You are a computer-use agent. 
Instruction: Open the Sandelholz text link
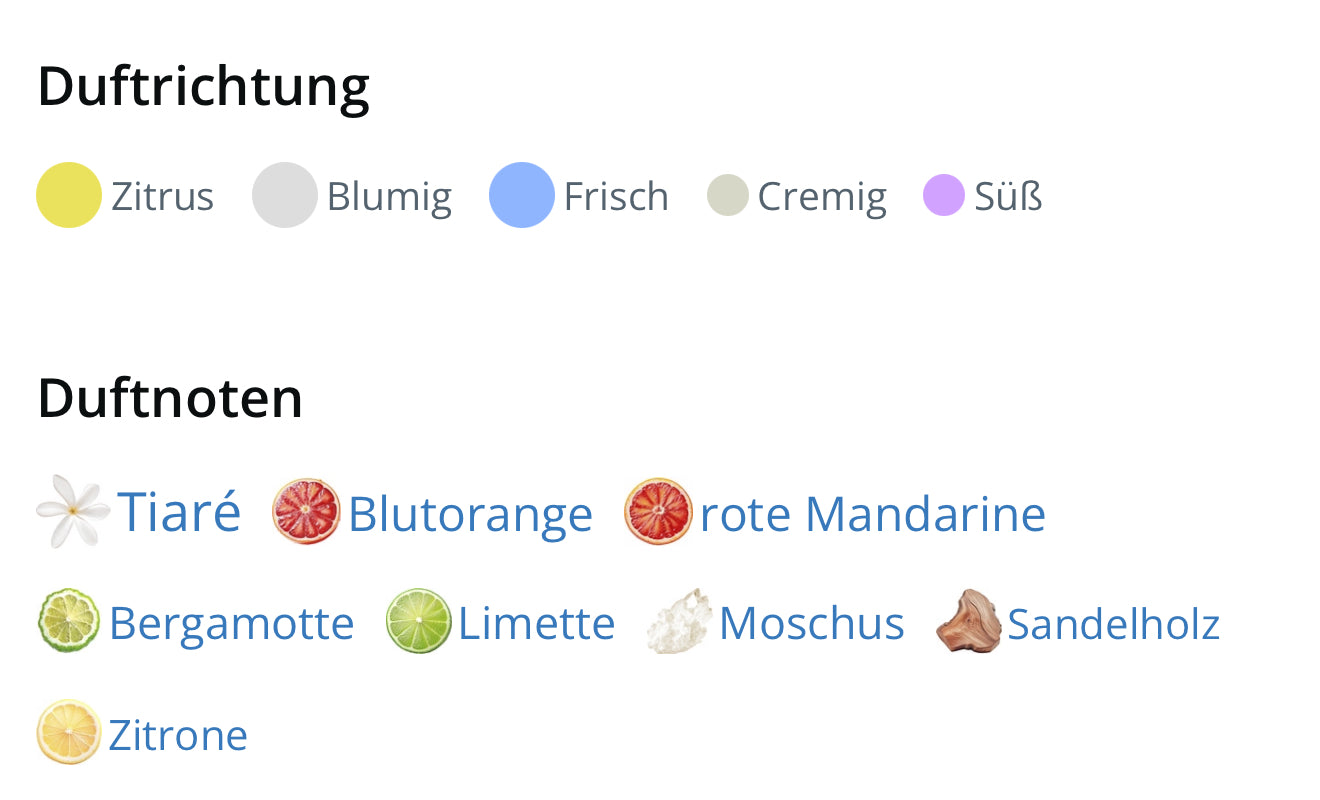coord(1113,623)
